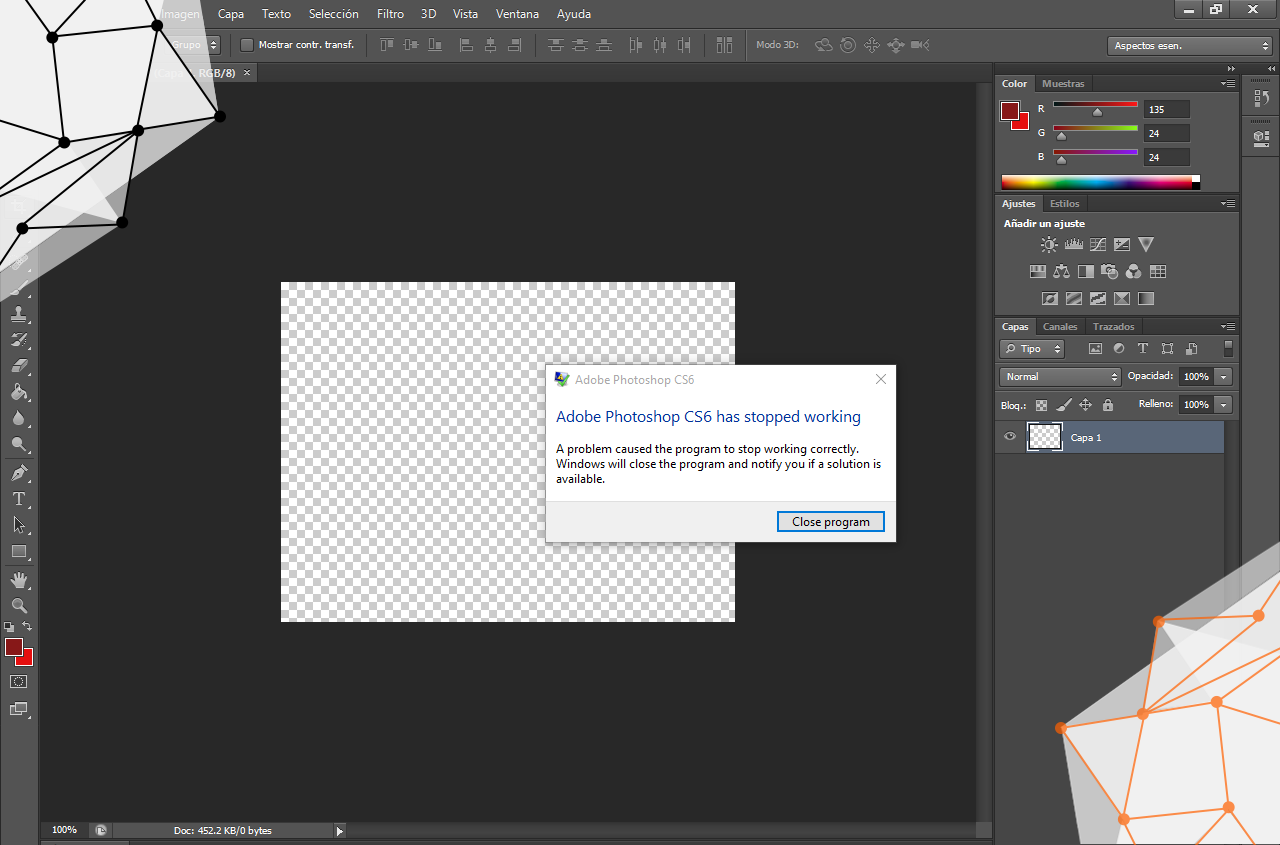This screenshot has height=845, width=1280.
Task: Select the Eraser tool
Action: (19, 366)
